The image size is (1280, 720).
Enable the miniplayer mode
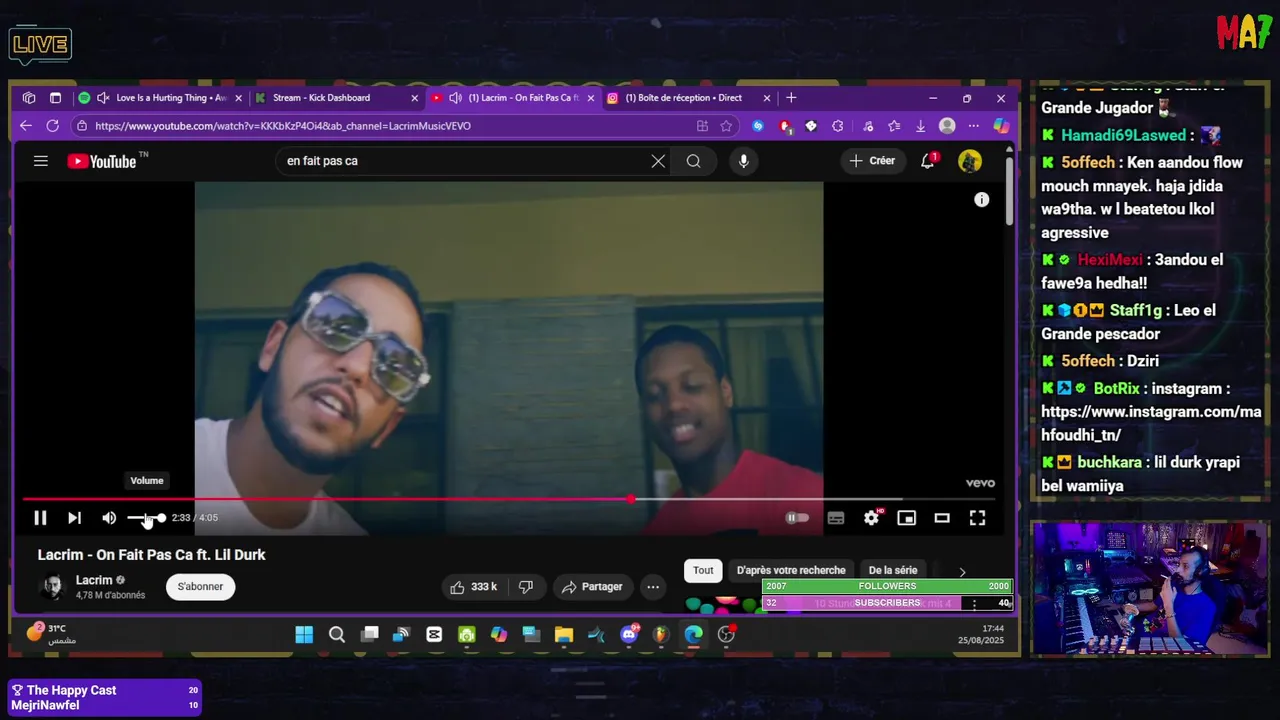[907, 518]
